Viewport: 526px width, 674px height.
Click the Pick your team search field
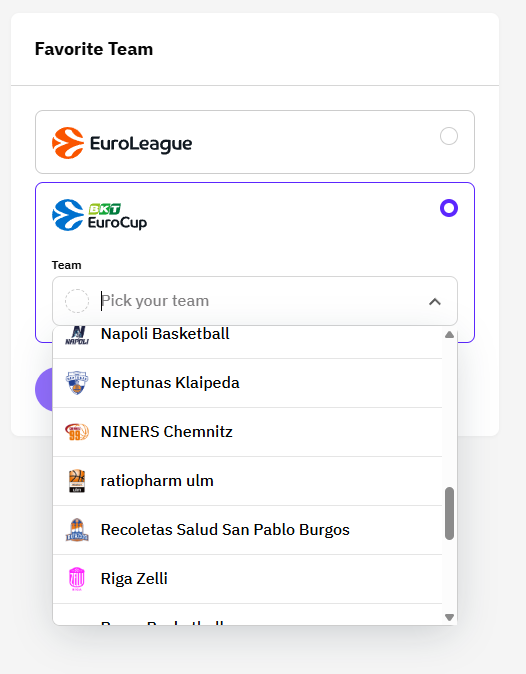click(255, 301)
